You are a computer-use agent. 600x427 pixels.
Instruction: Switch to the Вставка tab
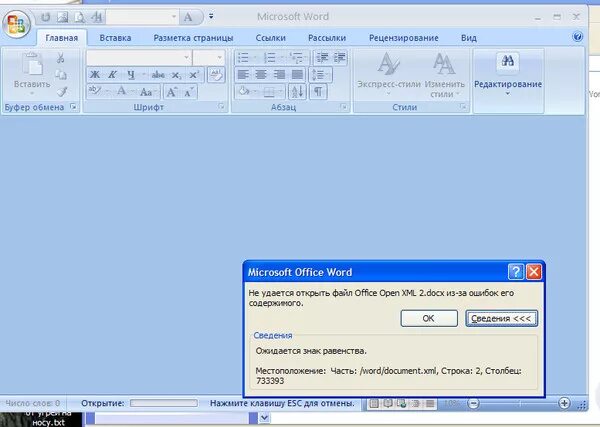click(x=115, y=38)
